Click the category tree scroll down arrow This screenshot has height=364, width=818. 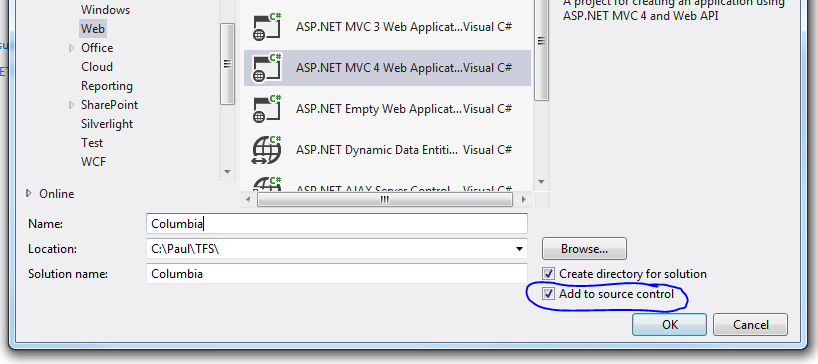click(x=227, y=172)
